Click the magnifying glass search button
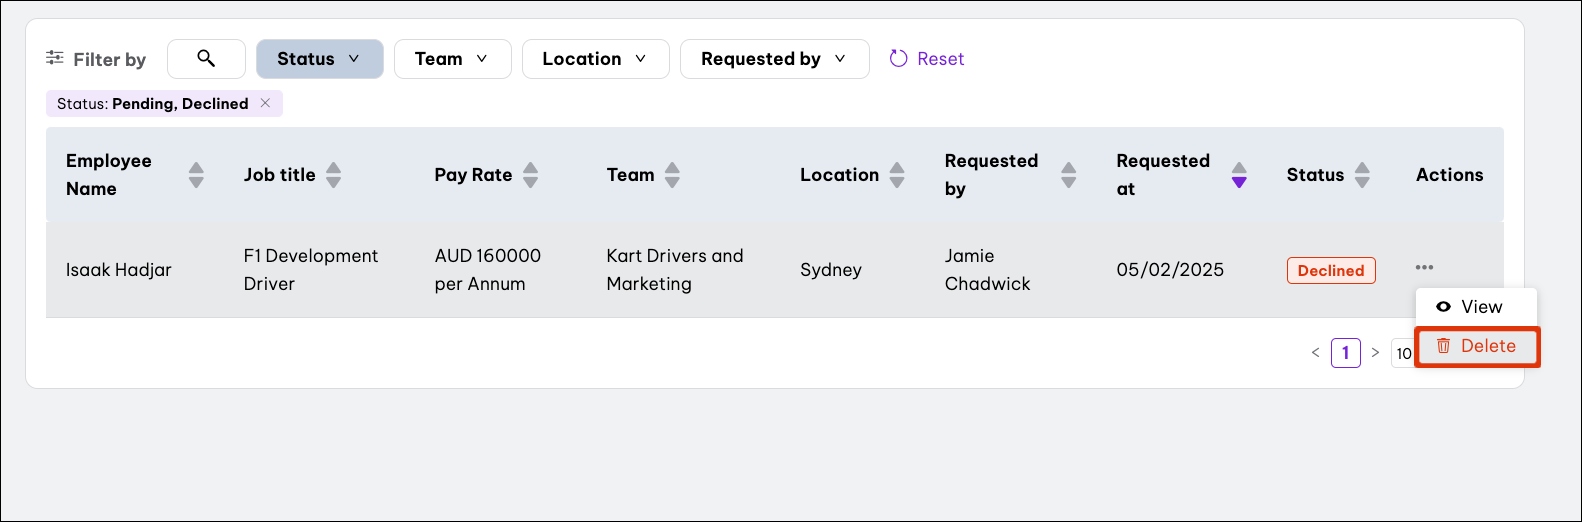Image resolution: width=1582 pixels, height=522 pixels. pyautogui.click(x=206, y=59)
